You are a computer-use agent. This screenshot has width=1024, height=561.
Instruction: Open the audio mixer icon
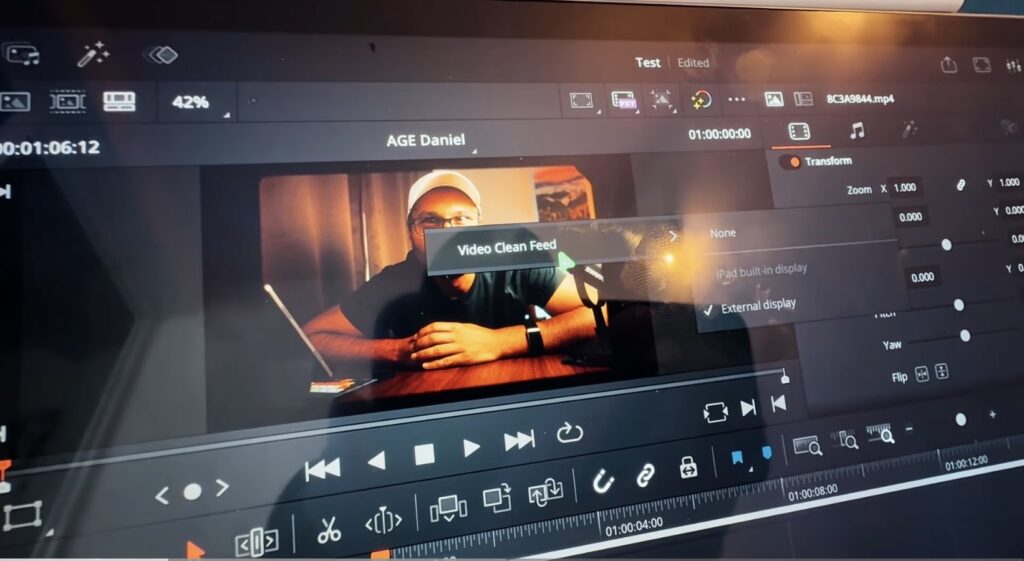pyautogui.click(x=1013, y=65)
